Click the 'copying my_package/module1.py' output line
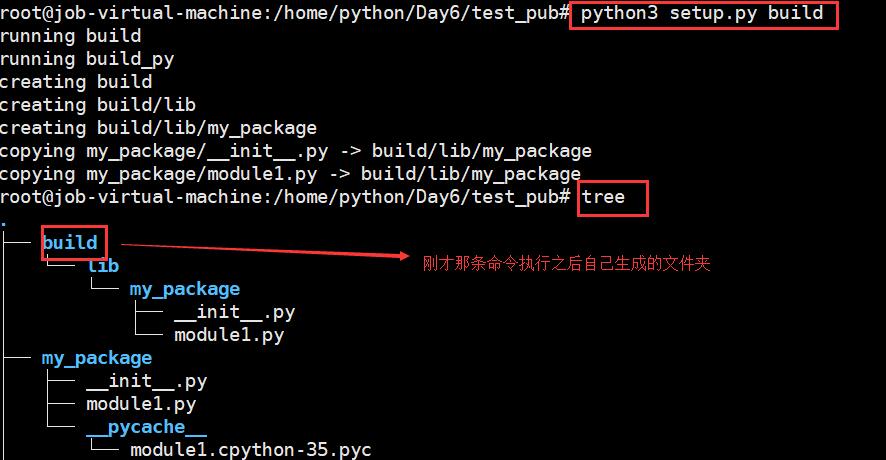Image resolution: width=886 pixels, height=460 pixels. point(290,174)
